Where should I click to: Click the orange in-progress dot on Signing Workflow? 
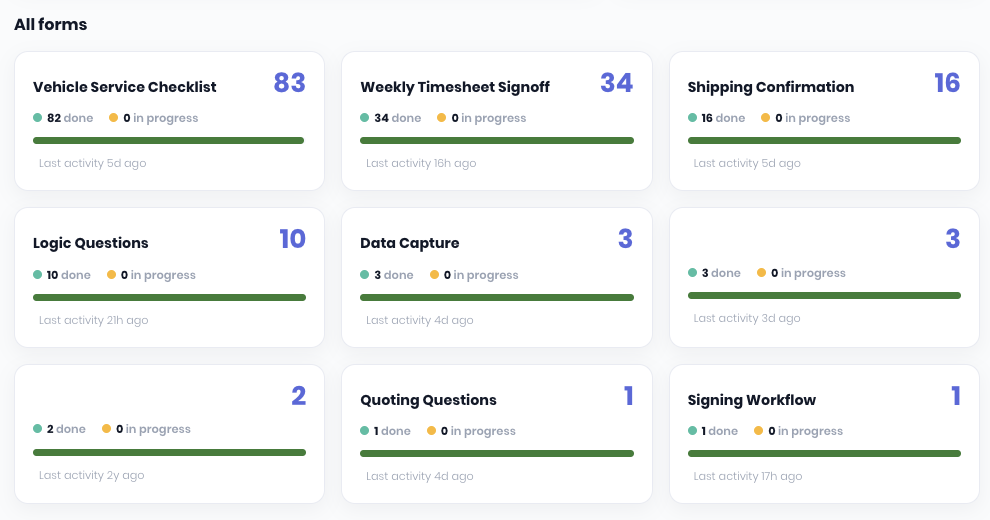(758, 430)
